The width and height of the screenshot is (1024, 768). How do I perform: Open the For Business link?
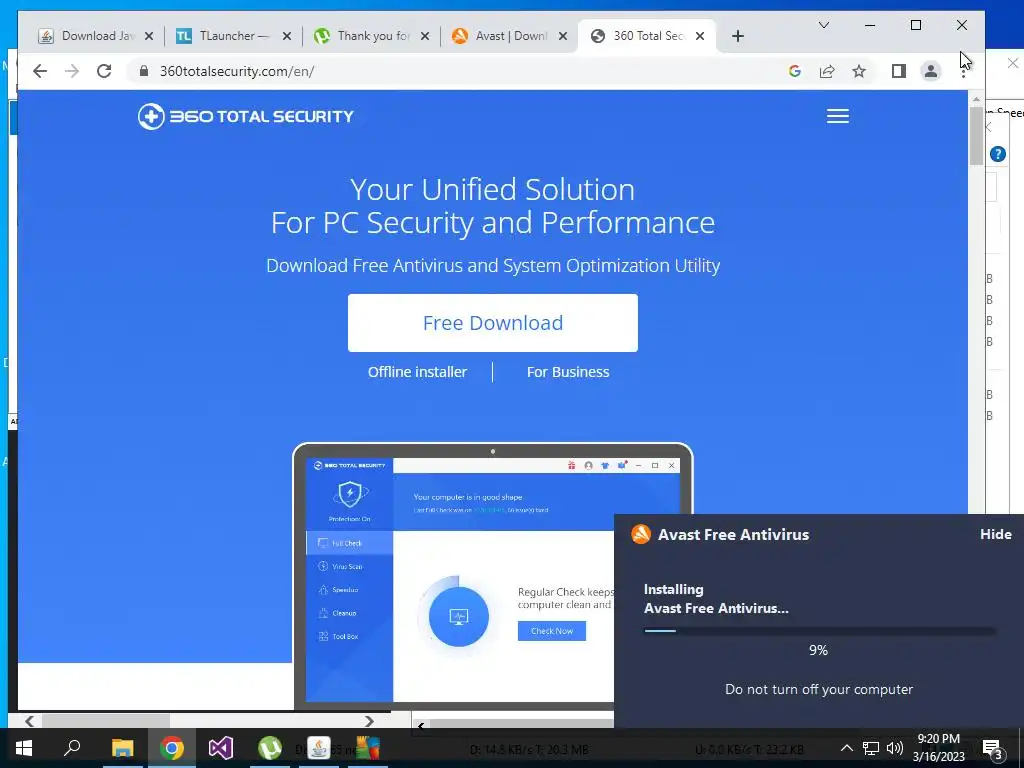pyautogui.click(x=568, y=372)
